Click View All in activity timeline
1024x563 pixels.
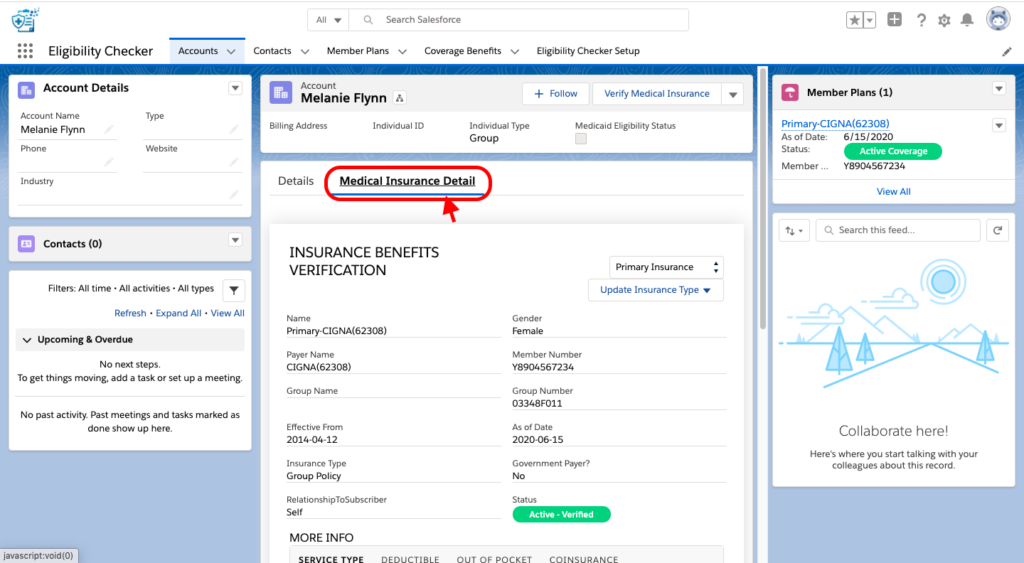[227, 314]
